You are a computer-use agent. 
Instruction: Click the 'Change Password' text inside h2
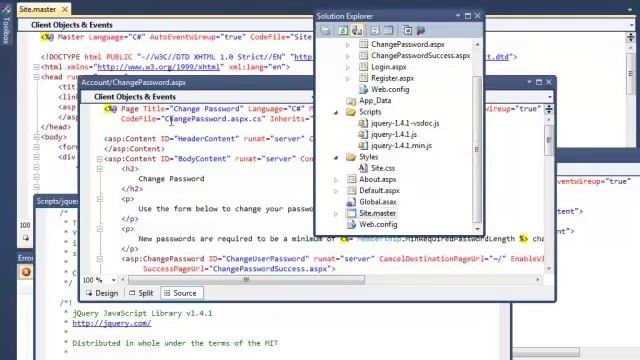[171, 179]
